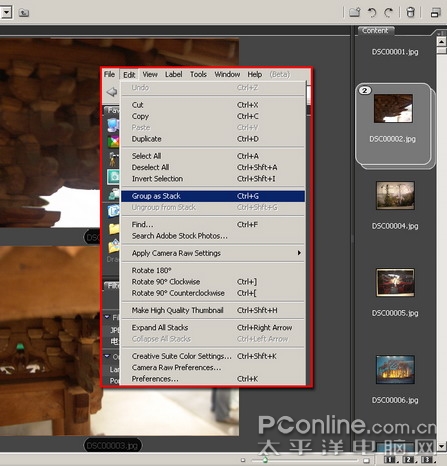Image resolution: width=447 pixels, height=466 pixels.
Task: Click the go up one folder icon
Action: (x=24, y=13)
